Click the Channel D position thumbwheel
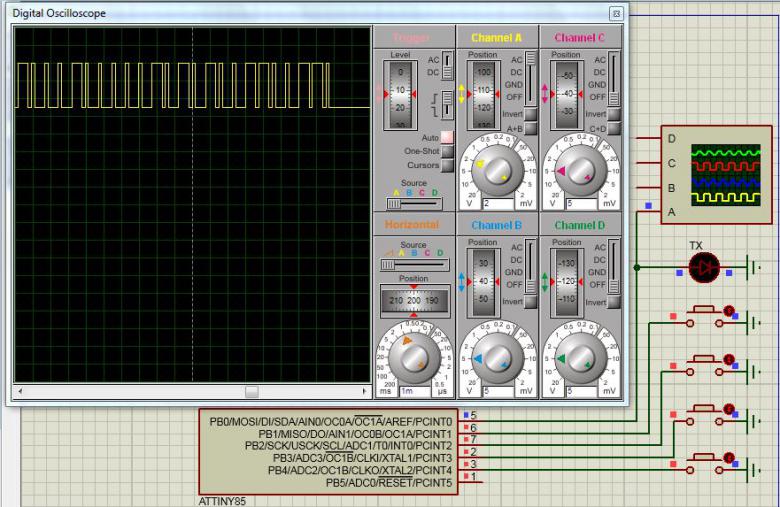The width and height of the screenshot is (780, 507). (x=567, y=282)
